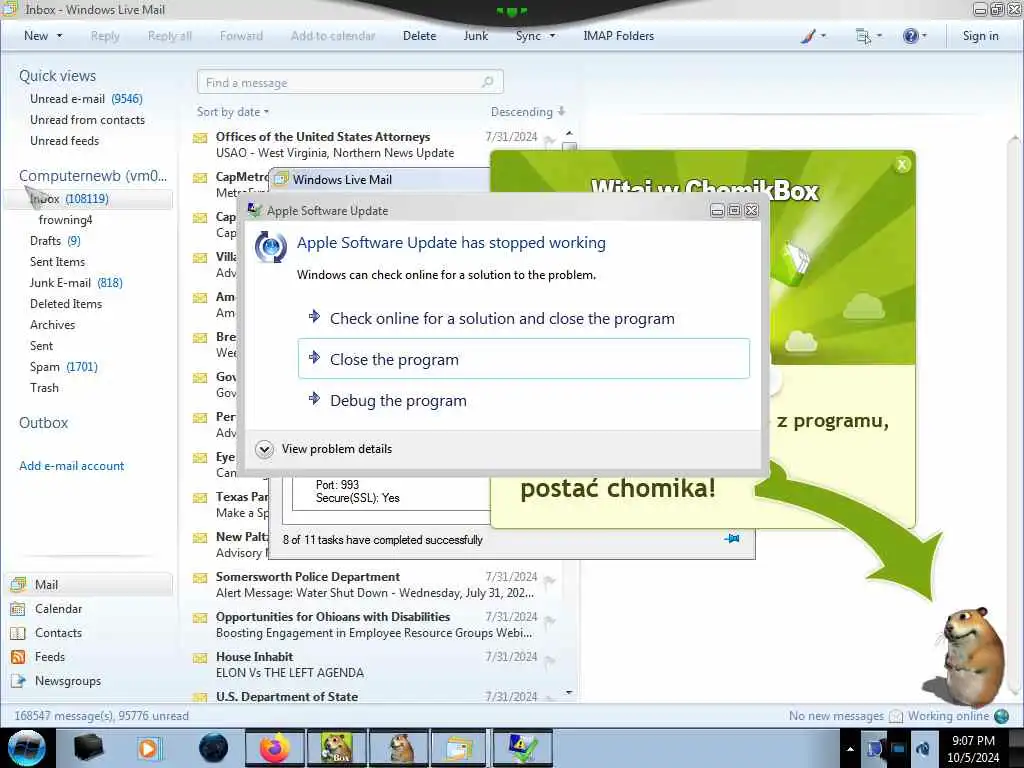Open Unread from contacts quick view
Screen dimensions: 1024x768
click(x=87, y=120)
